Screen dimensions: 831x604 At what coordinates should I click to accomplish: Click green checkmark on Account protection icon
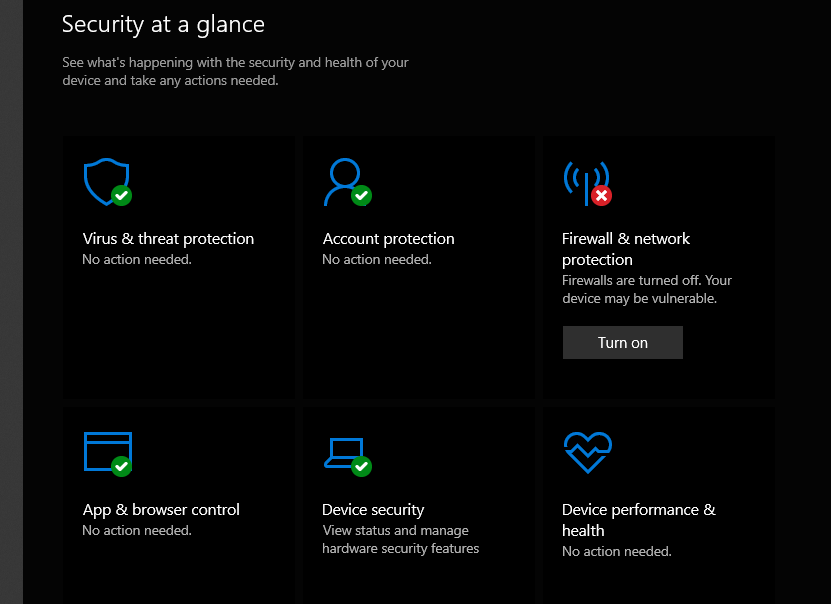coord(361,196)
